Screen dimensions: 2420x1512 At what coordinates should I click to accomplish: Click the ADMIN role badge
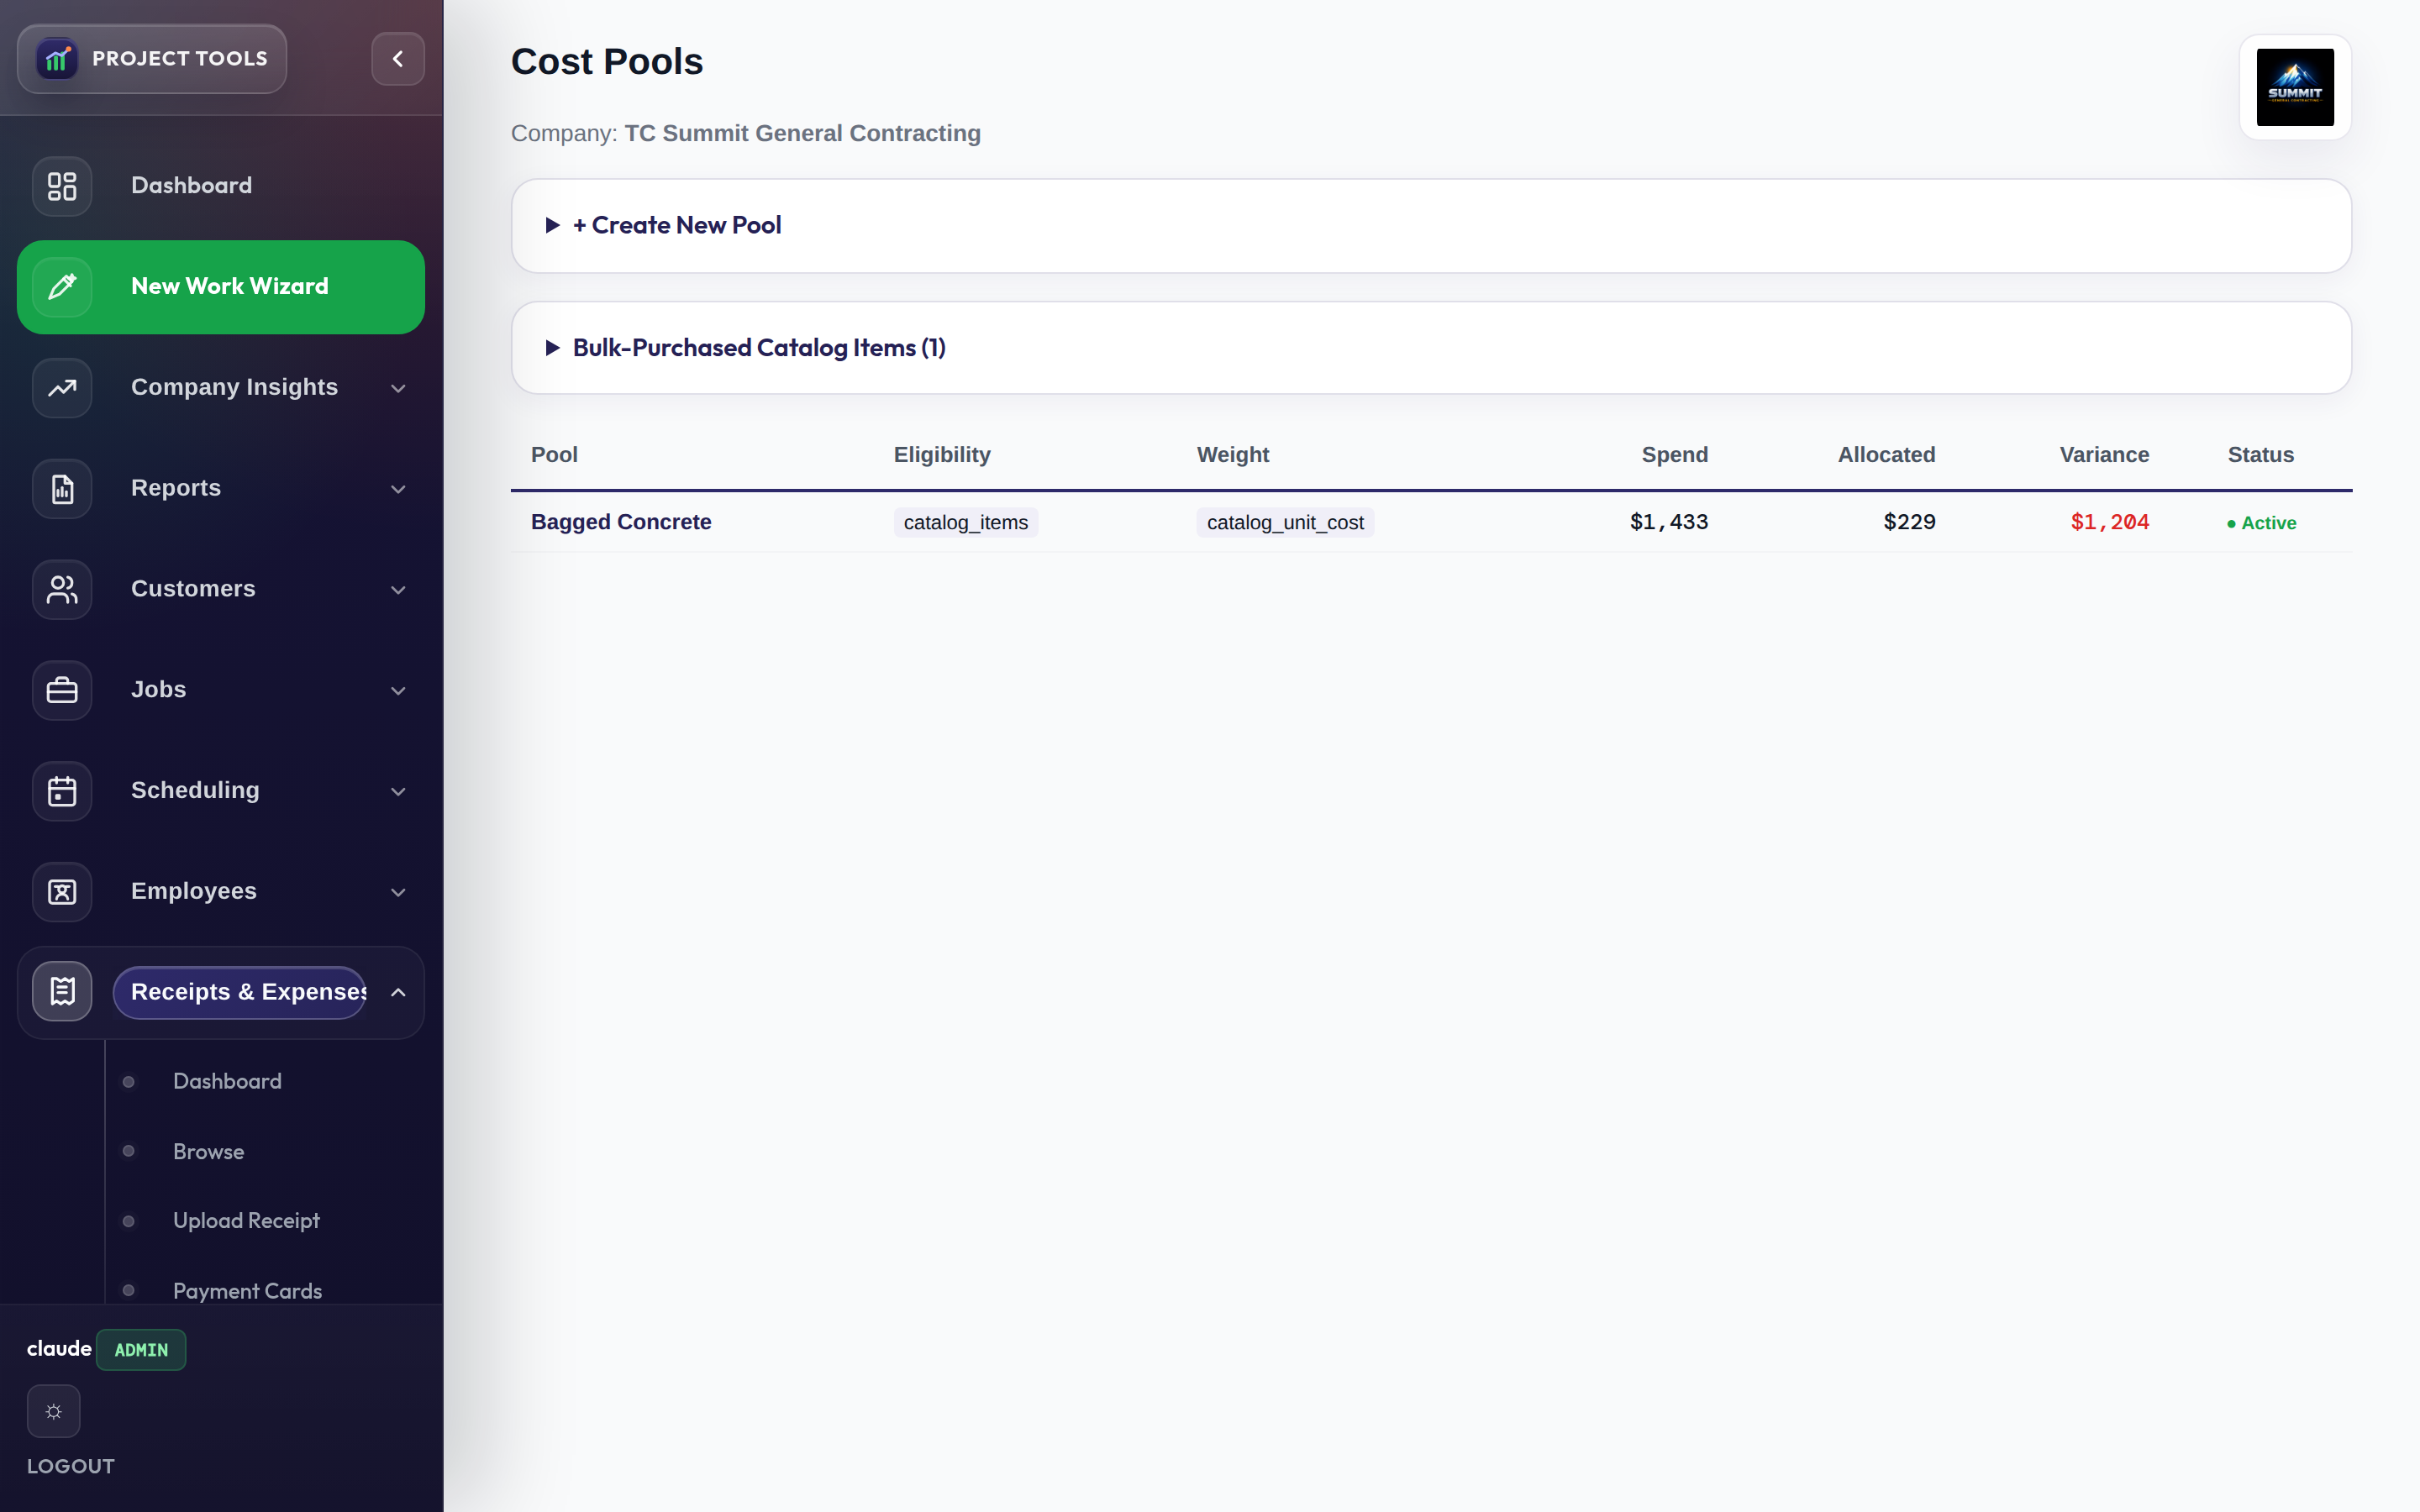141,1349
